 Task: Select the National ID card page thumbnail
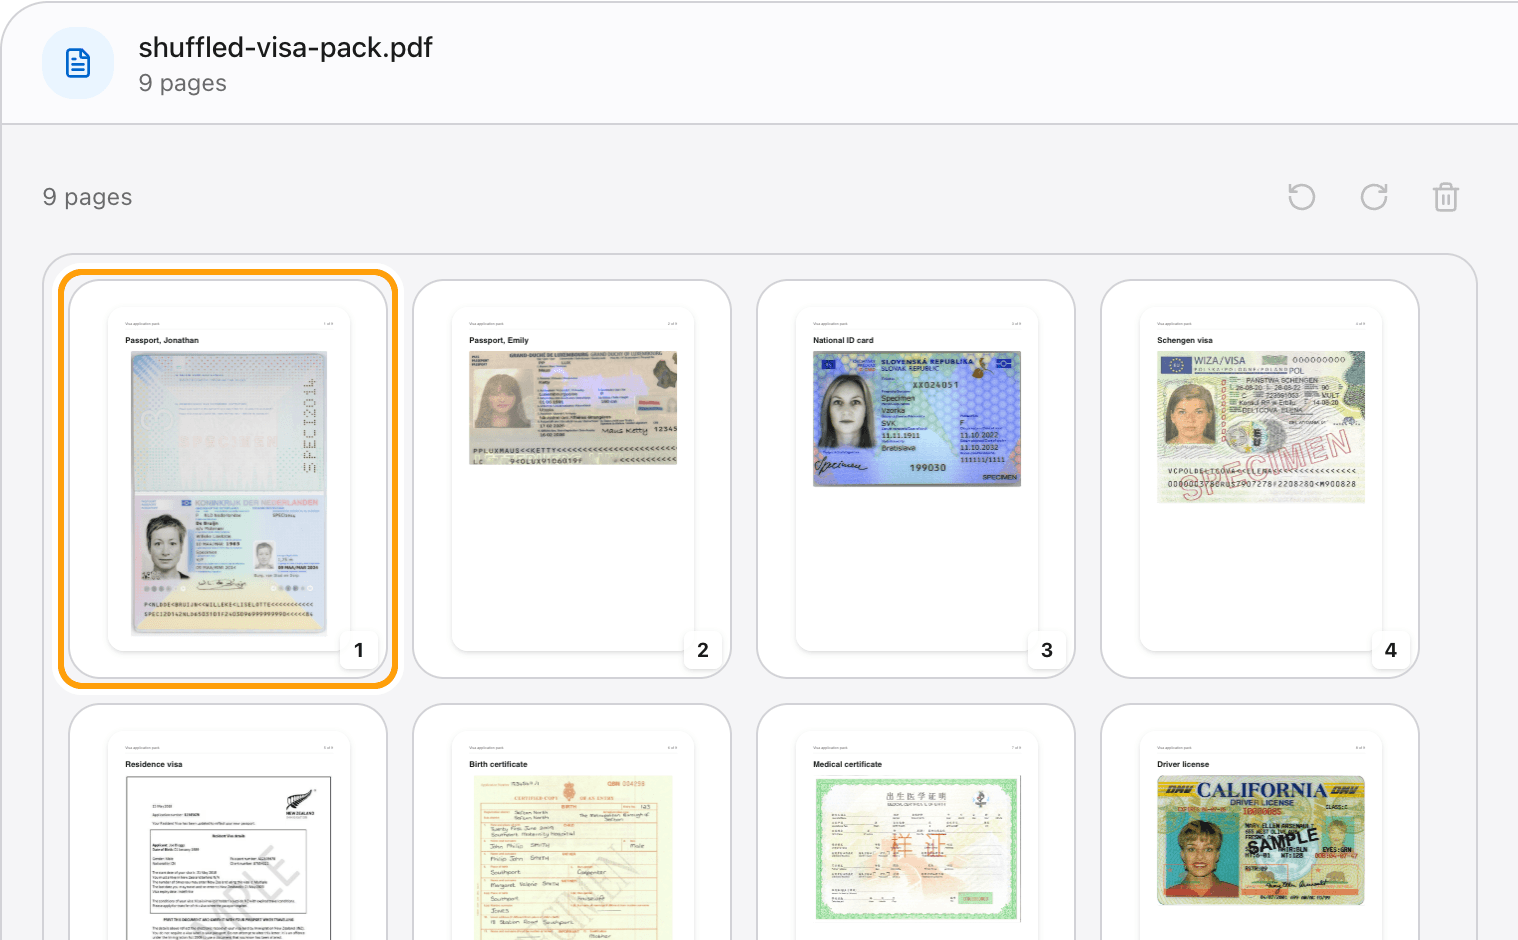pyautogui.click(x=916, y=479)
